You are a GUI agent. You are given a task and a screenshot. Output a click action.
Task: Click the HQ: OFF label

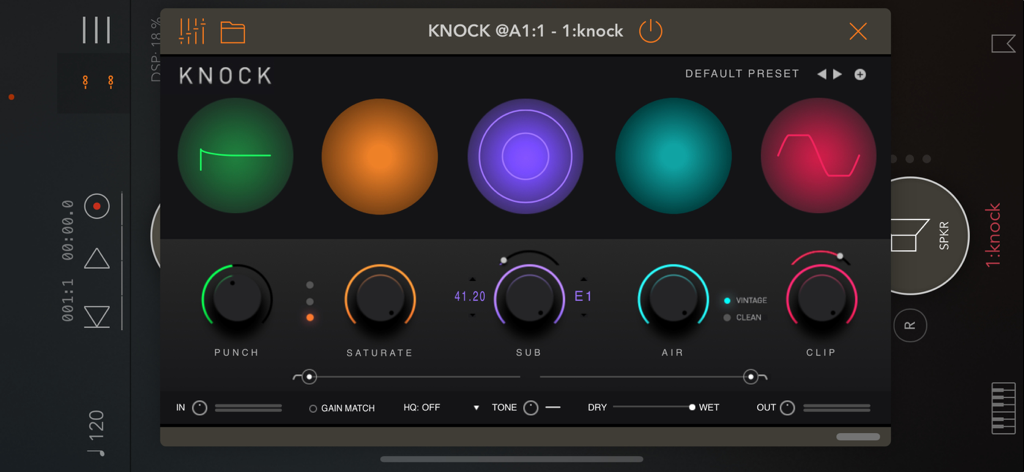pyautogui.click(x=422, y=407)
